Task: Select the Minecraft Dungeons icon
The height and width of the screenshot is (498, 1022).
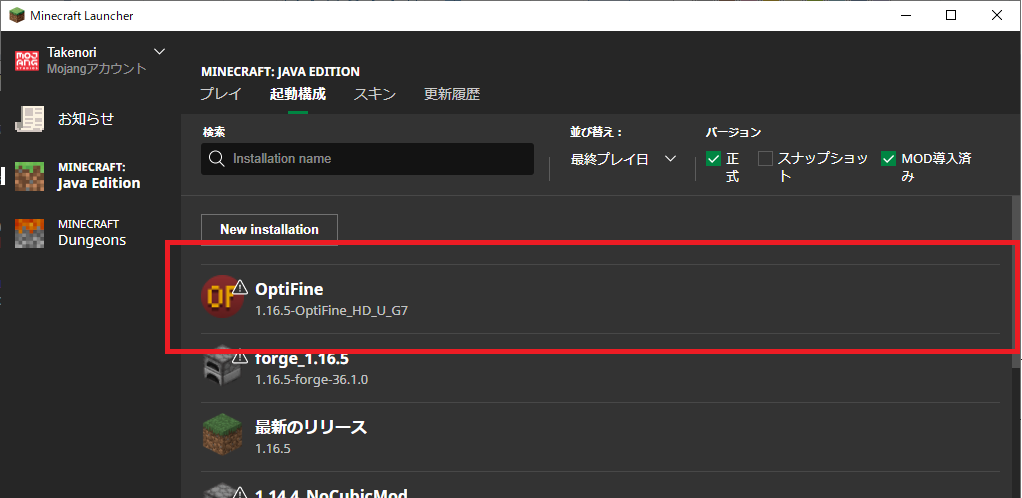Action: click(x=29, y=233)
